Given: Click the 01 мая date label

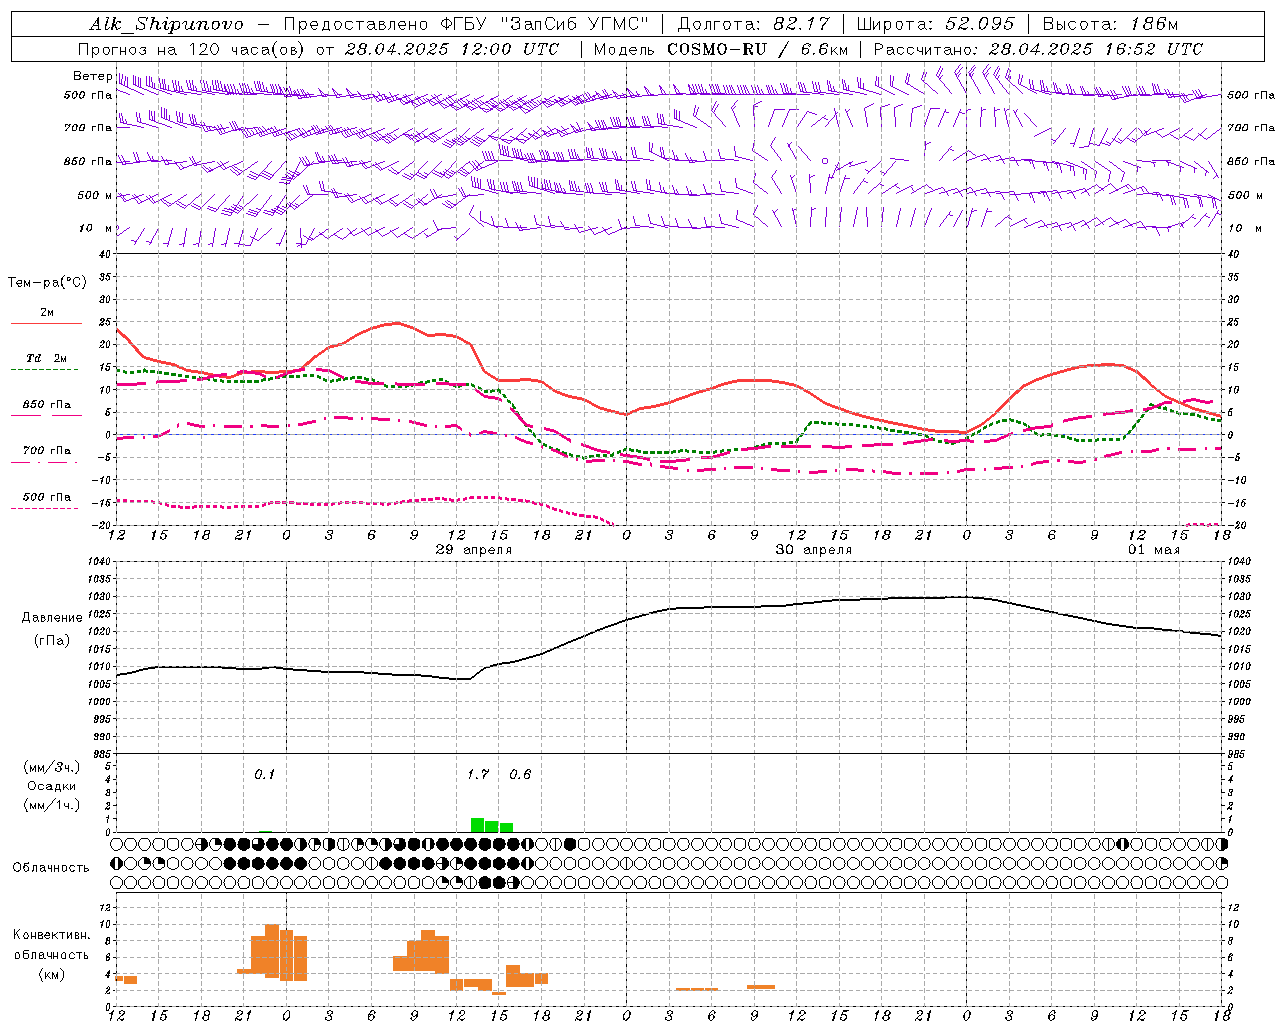Looking at the screenshot, I should point(1154,550).
